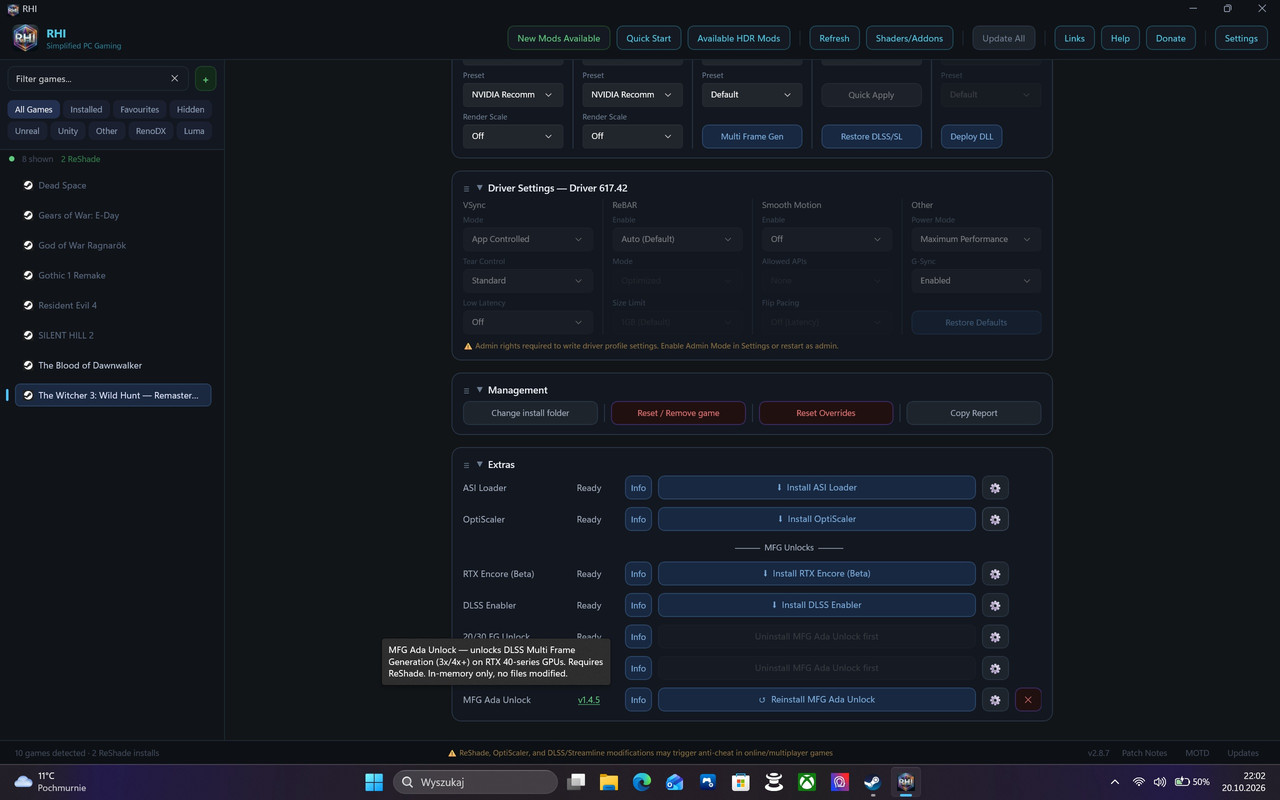Image resolution: width=1280 pixels, height=800 pixels.
Task: Collapse the Driver Settings section
Action: [x=479, y=188]
